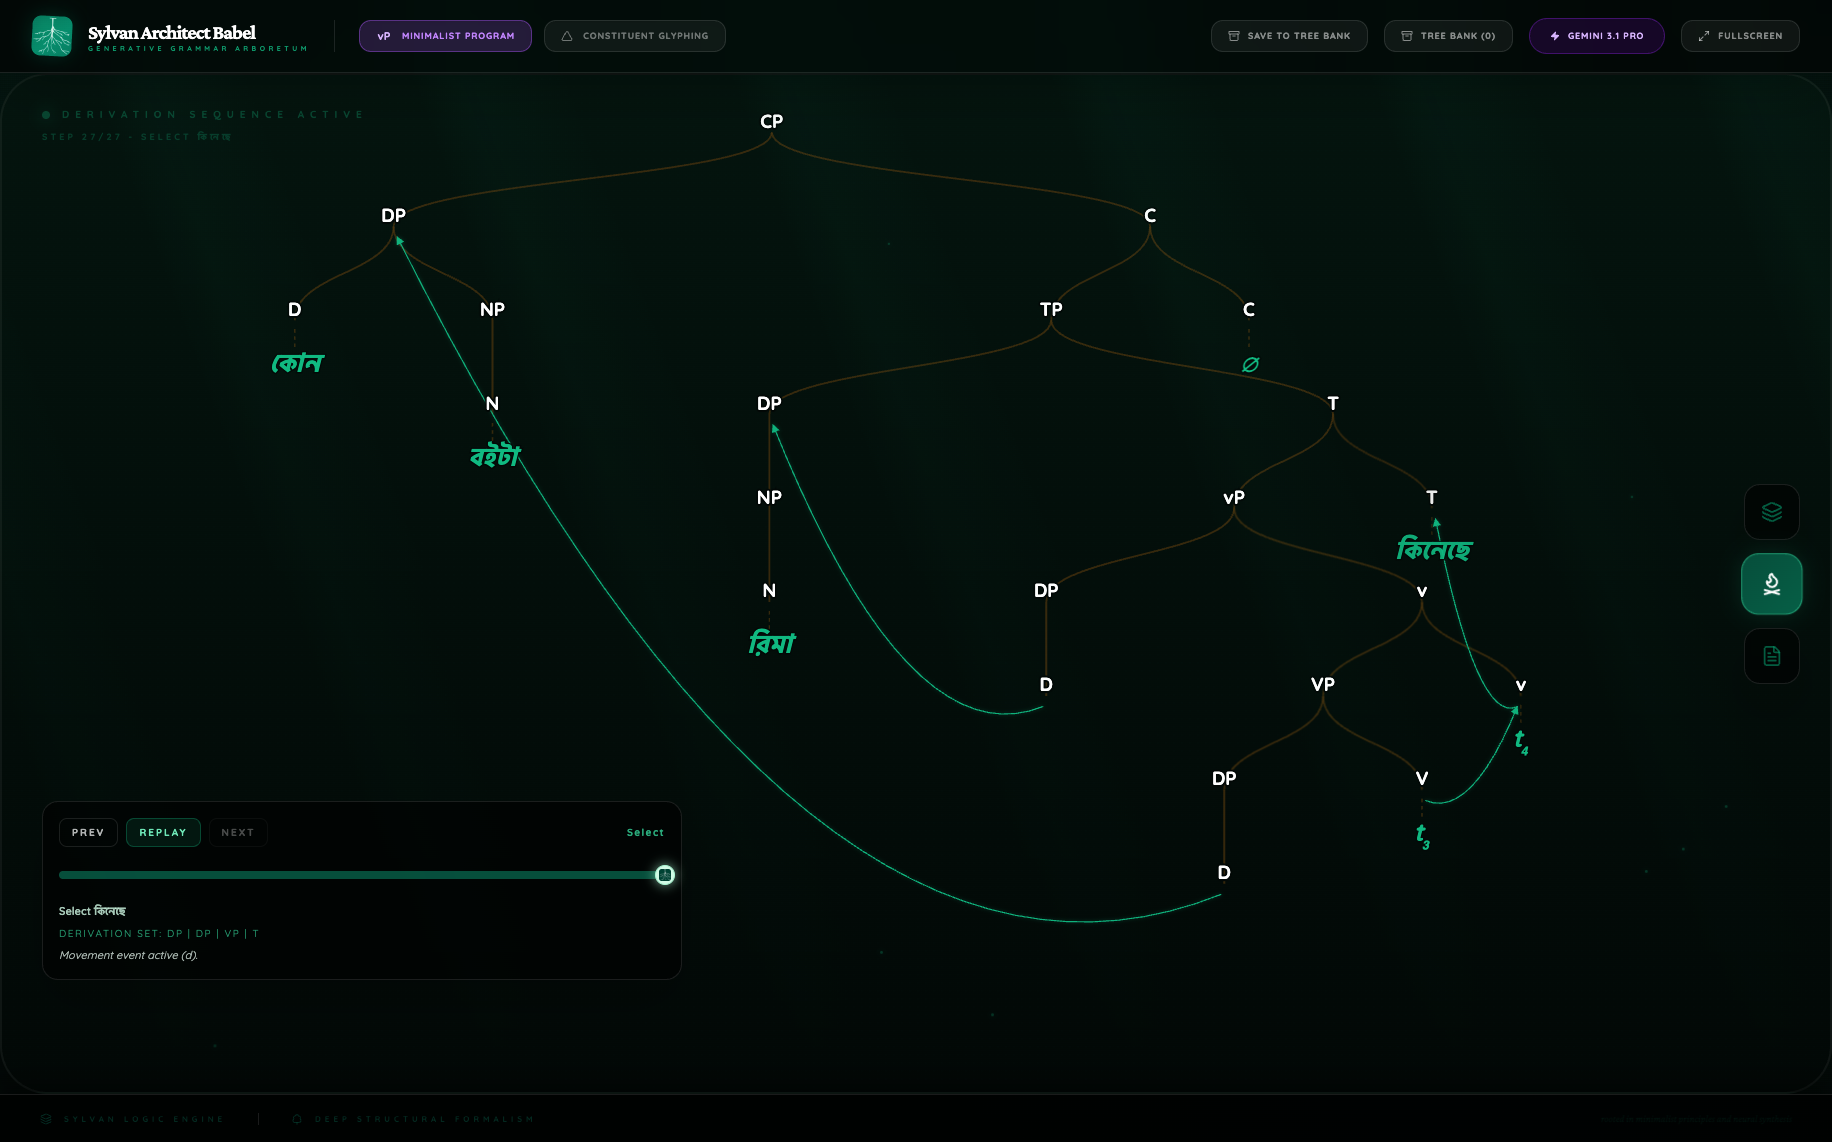
Task: Switch to Minimalist Program mode
Action: [445, 36]
